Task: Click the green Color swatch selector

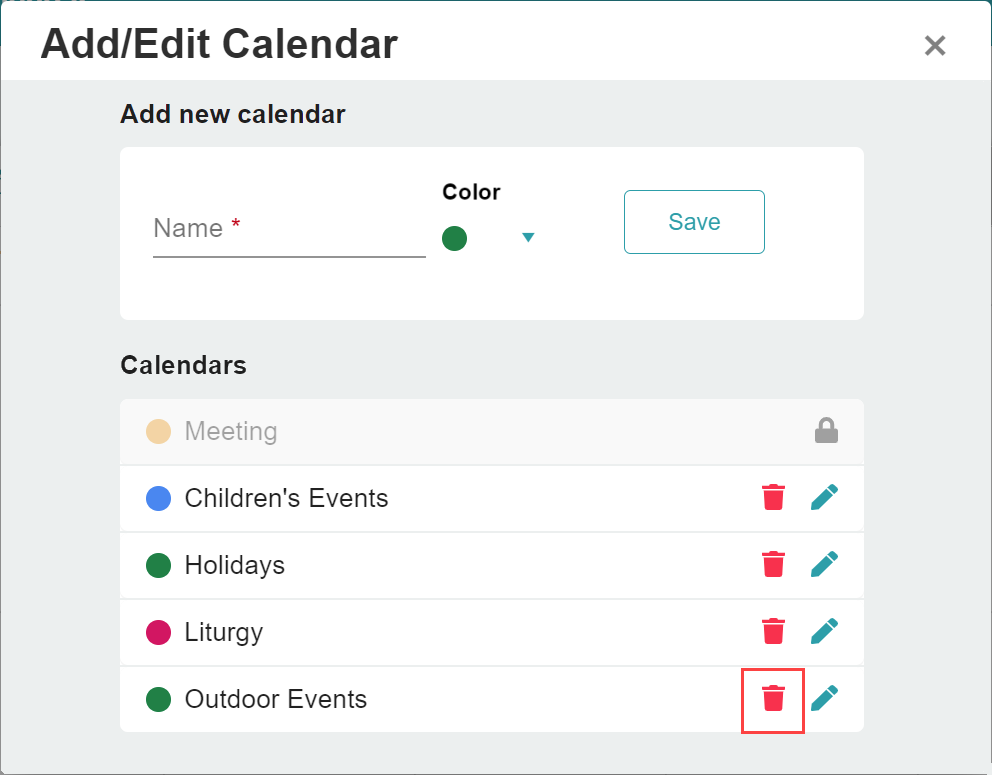Action: [x=455, y=238]
